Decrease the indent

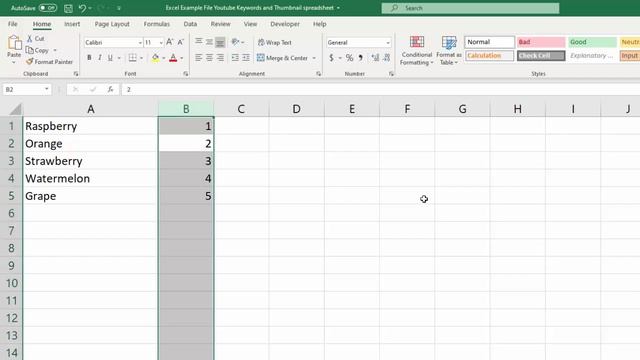pos(235,58)
